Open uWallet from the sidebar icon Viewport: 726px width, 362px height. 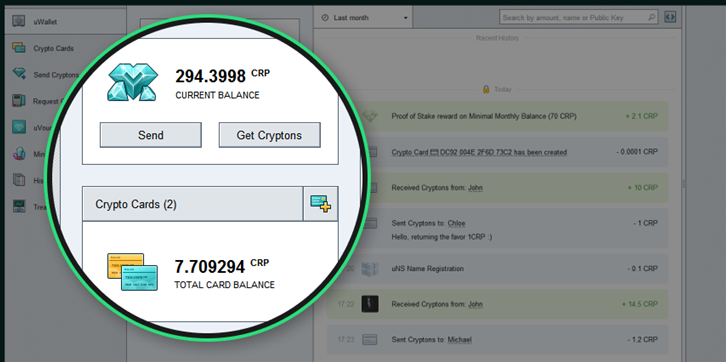point(19,21)
